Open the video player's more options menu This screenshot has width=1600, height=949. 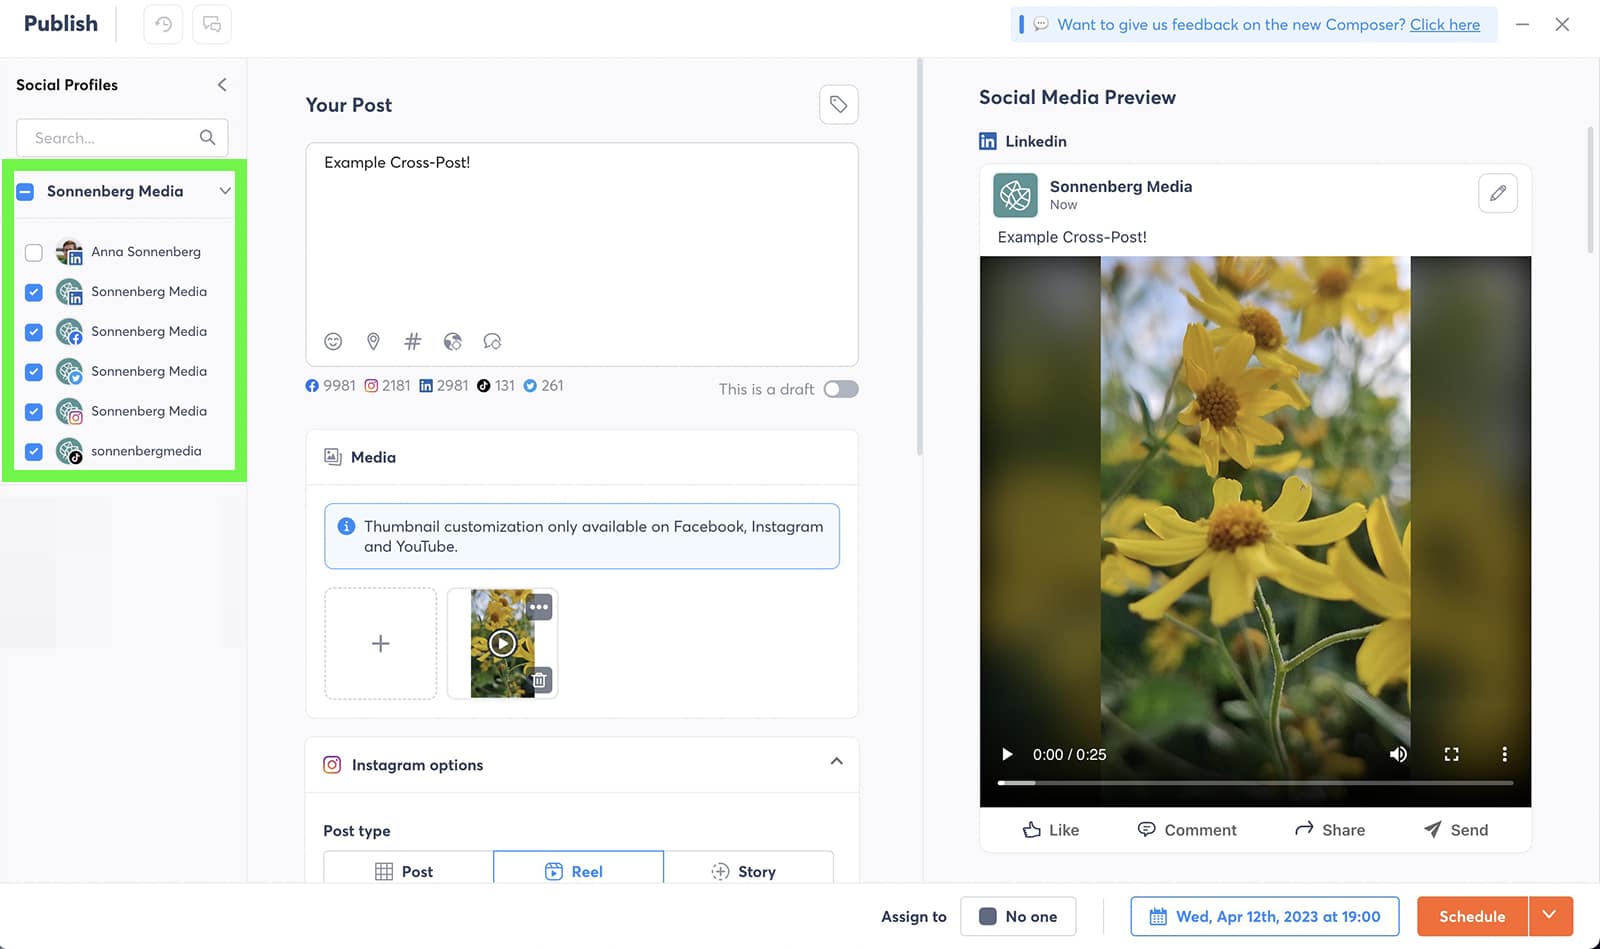[1504, 755]
